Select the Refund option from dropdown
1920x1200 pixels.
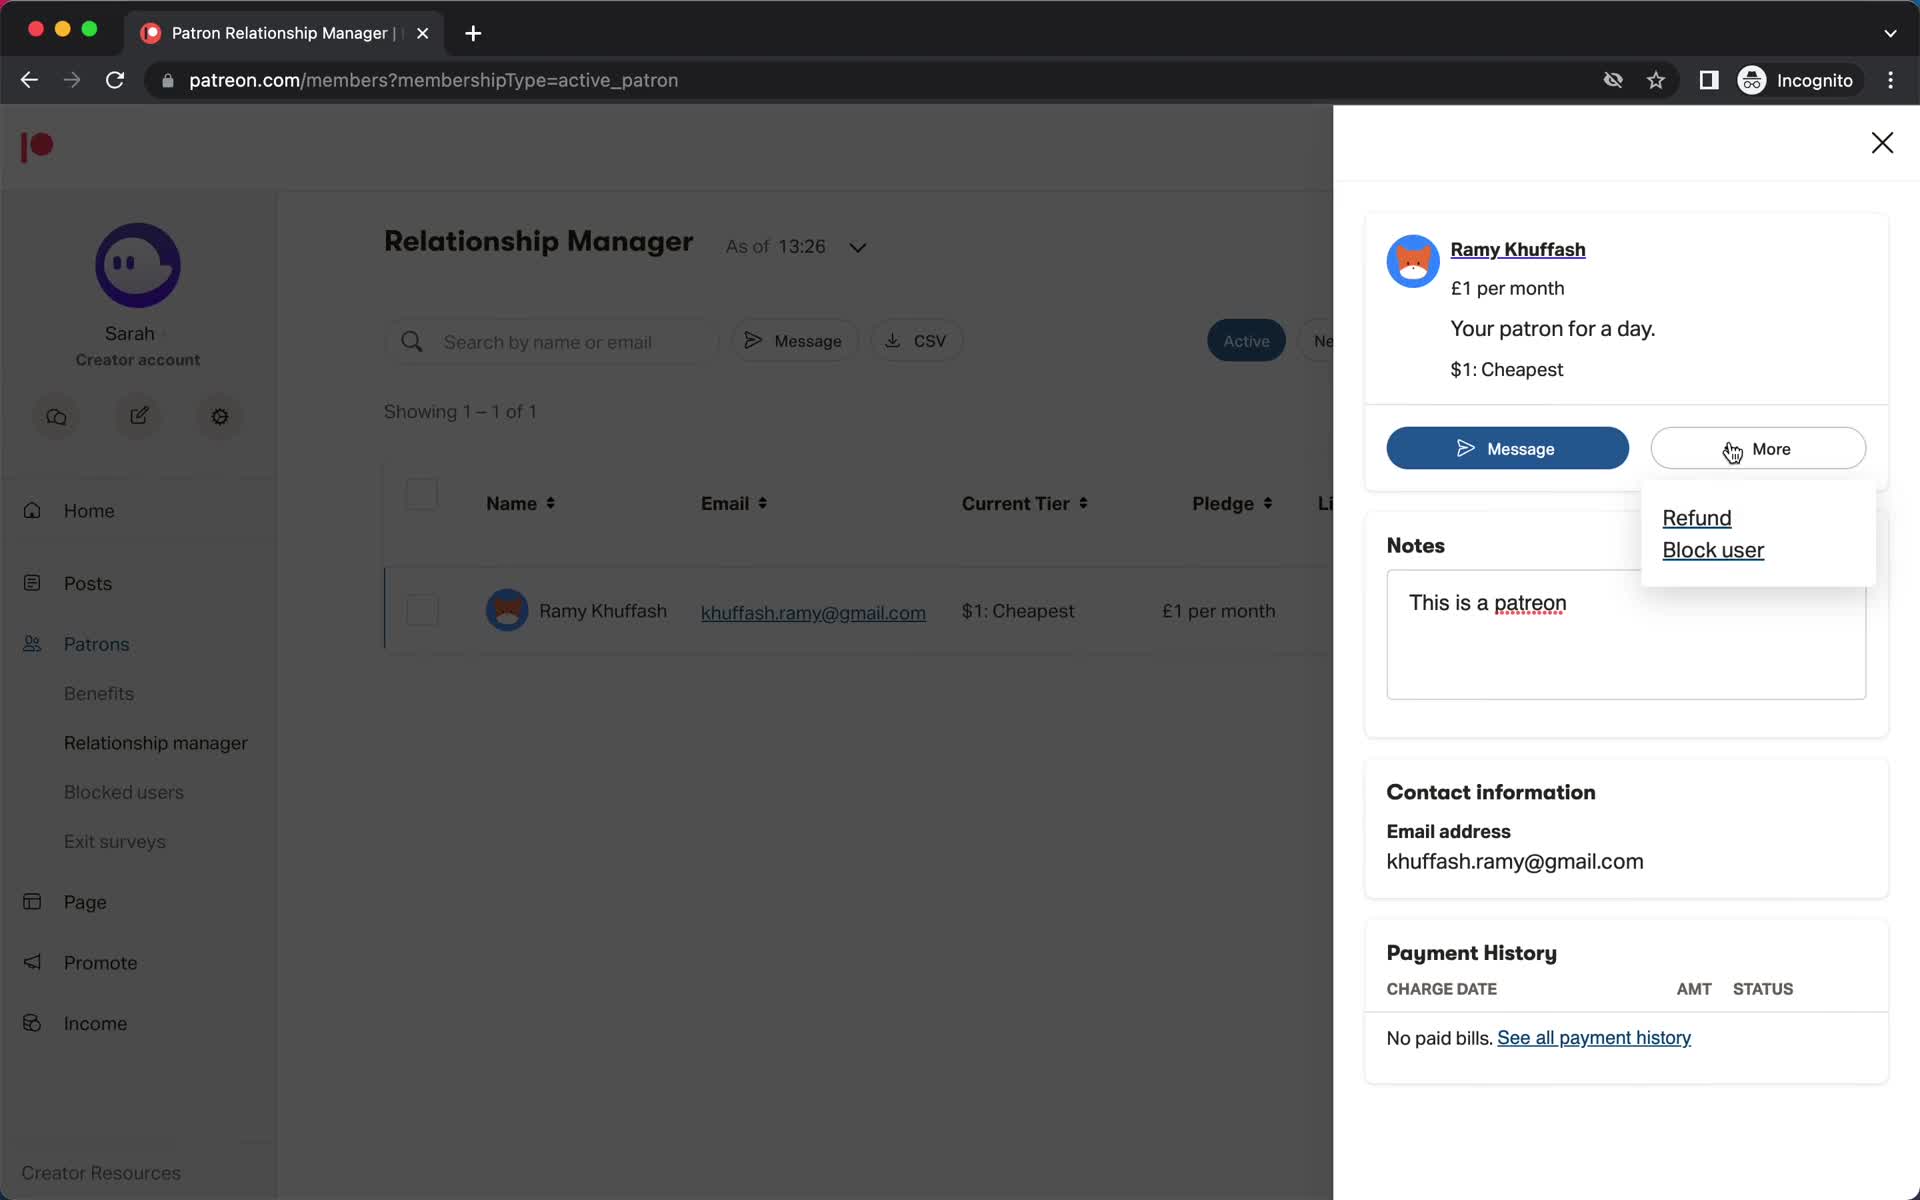coord(1697,517)
